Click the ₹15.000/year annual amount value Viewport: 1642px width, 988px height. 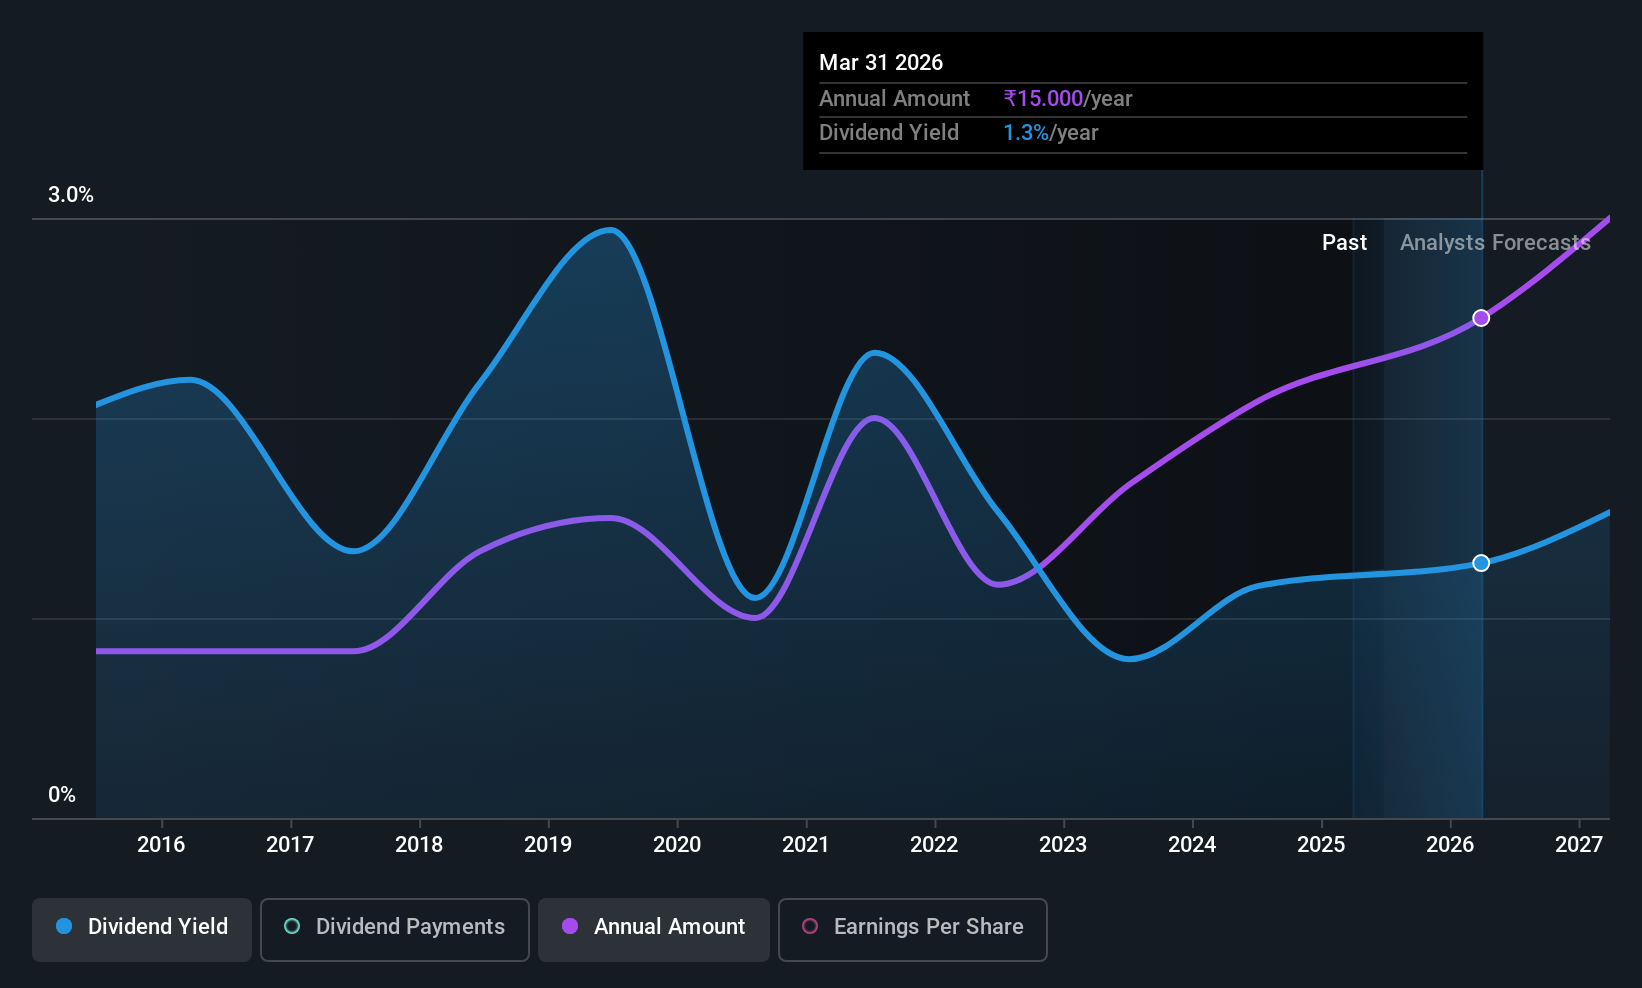coord(1068,99)
